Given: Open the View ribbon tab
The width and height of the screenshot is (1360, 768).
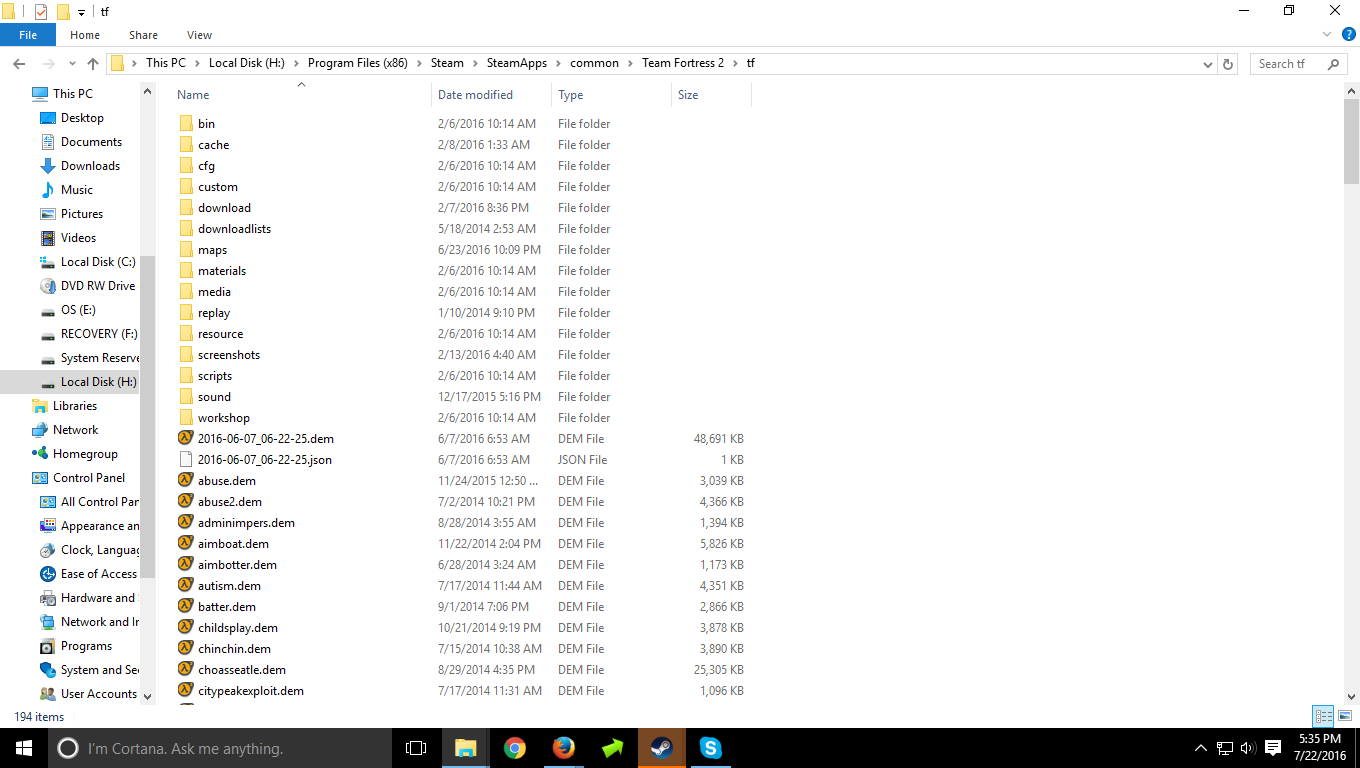Looking at the screenshot, I should point(199,35).
